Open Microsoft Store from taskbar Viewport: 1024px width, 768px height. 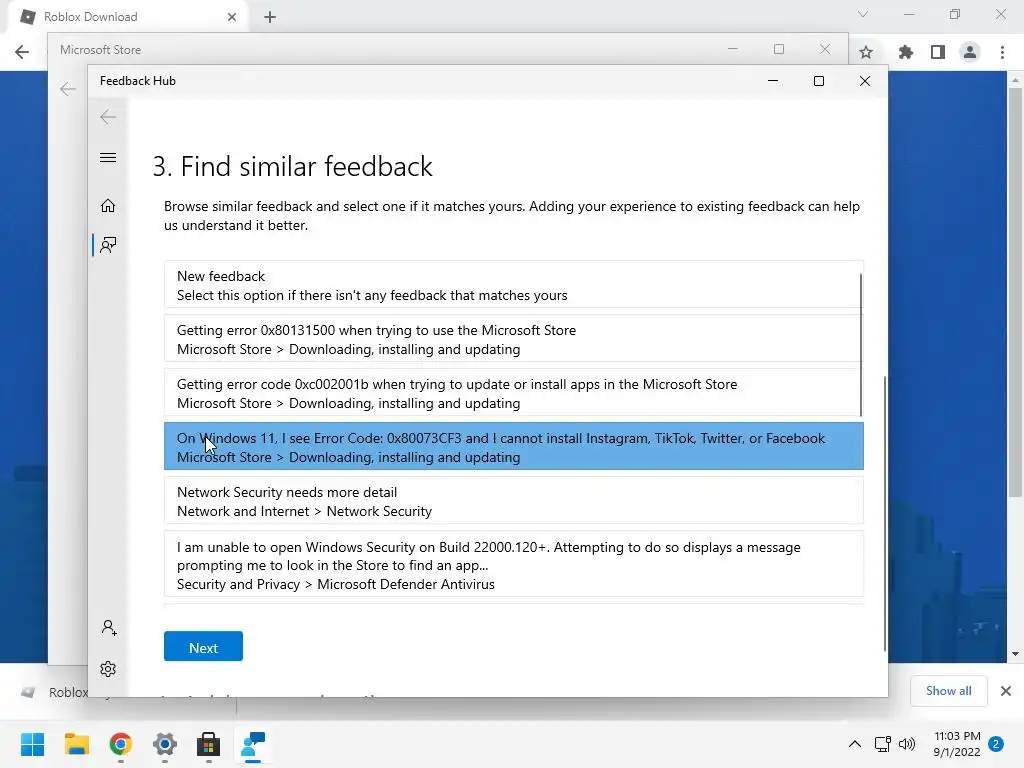tap(208, 744)
